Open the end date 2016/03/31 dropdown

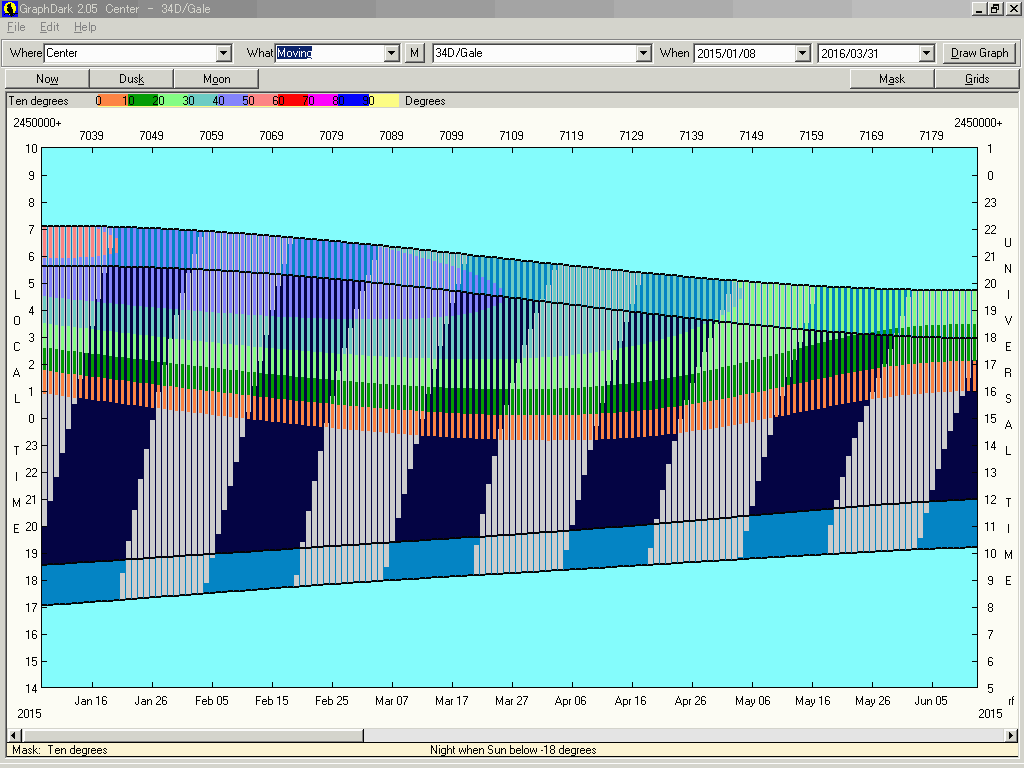[926, 53]
